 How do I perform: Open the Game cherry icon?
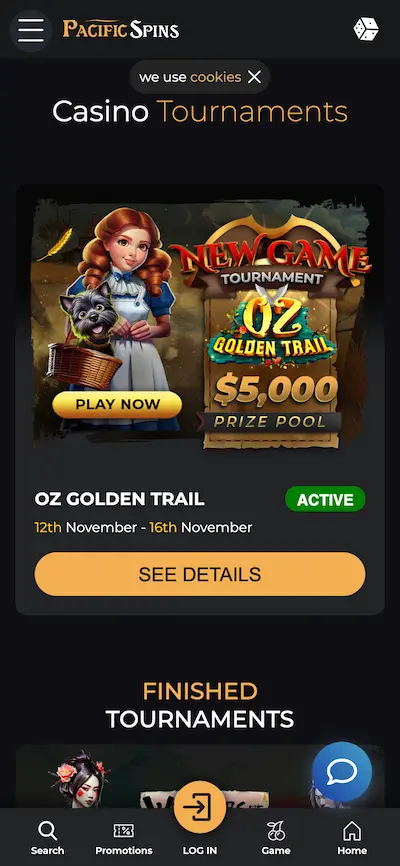[x=276, y=830]
